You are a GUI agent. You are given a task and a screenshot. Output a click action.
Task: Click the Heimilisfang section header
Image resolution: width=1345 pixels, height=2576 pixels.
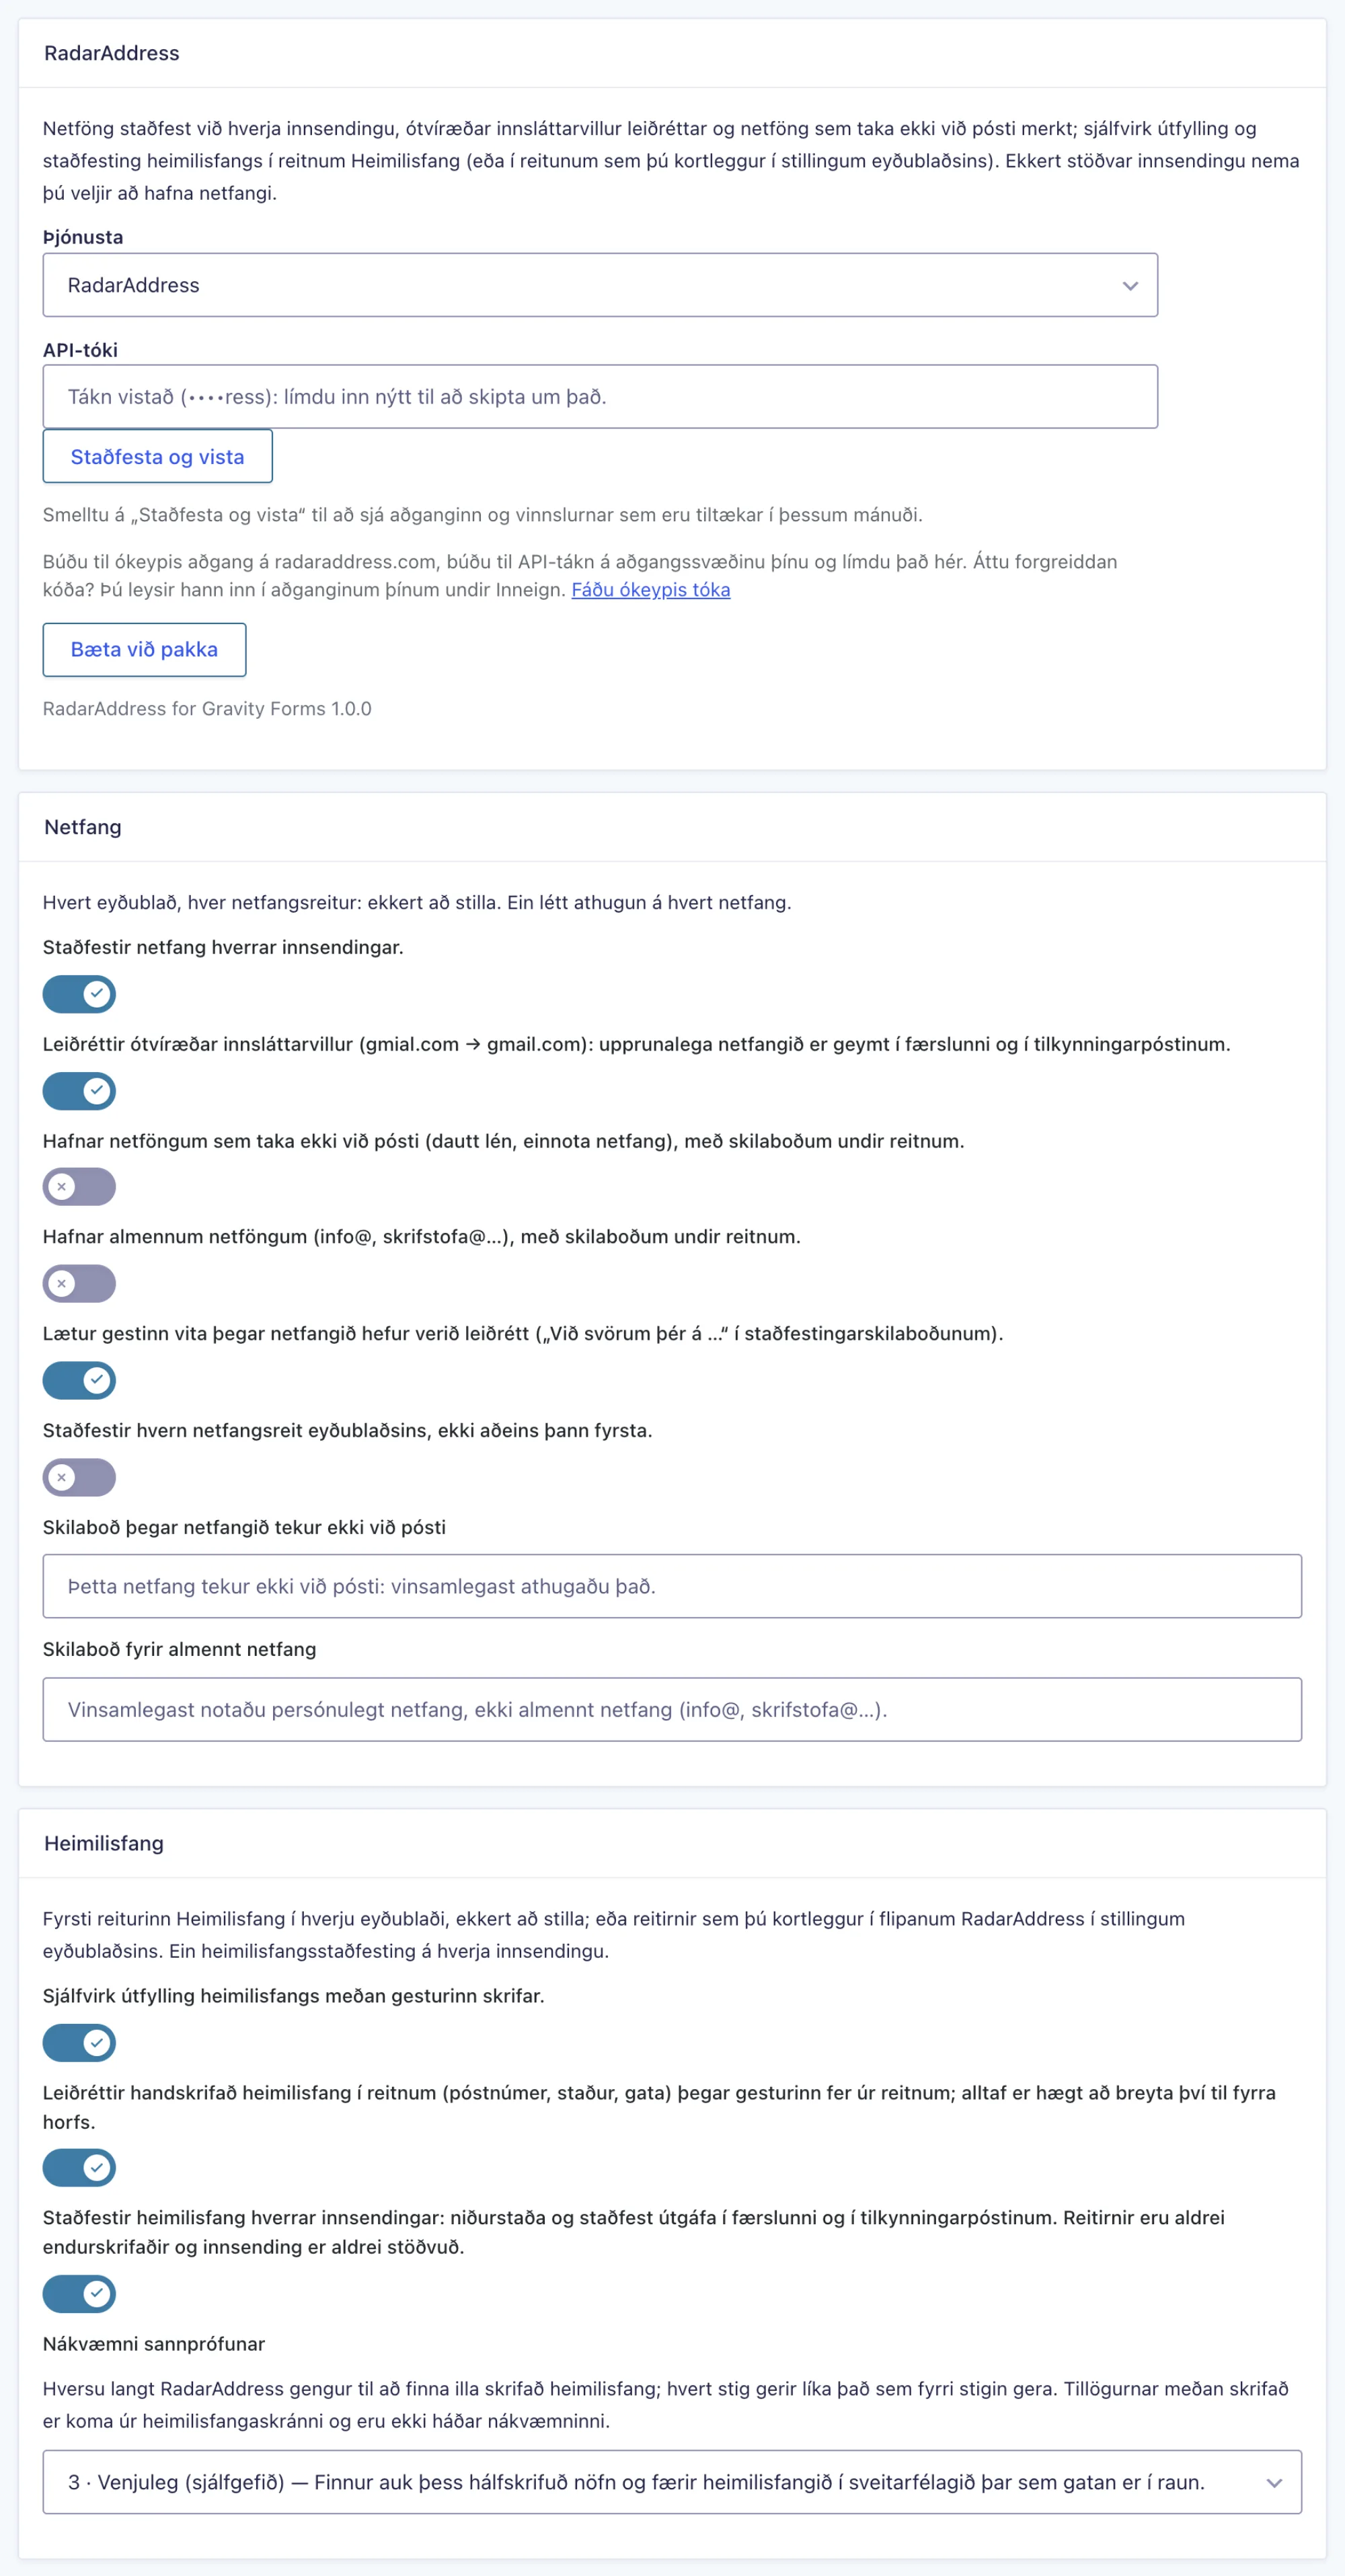click(x=104, y=1843)
